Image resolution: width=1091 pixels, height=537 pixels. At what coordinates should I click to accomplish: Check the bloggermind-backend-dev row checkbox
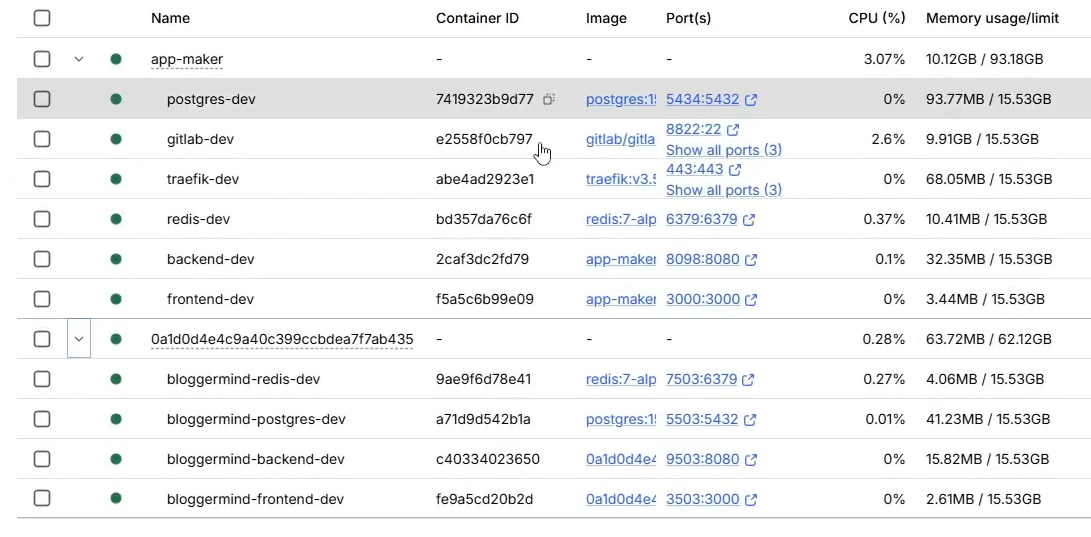[42, 459]
